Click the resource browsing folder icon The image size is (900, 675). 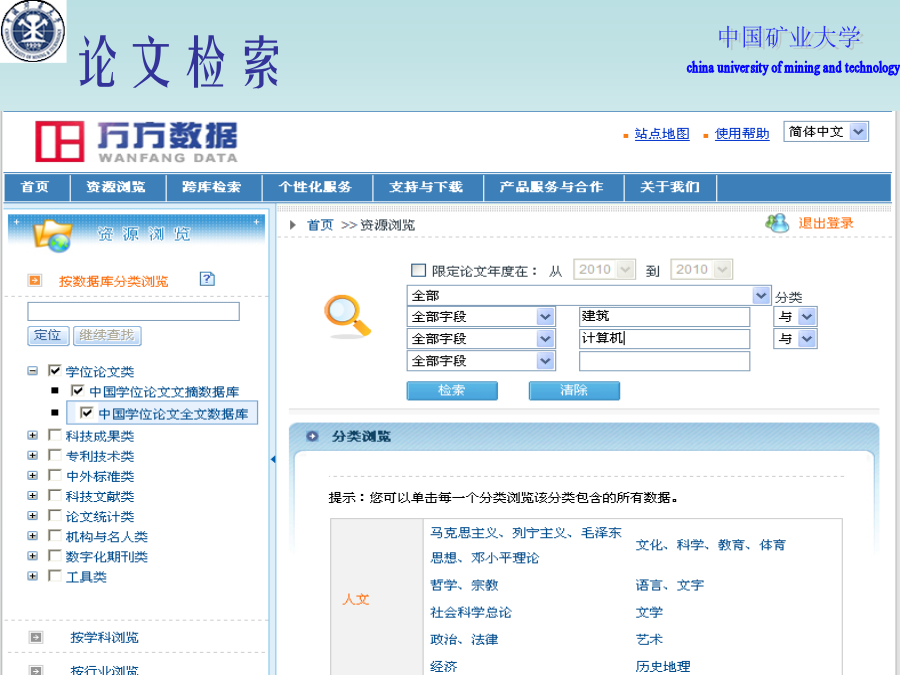tap(52, 235)
